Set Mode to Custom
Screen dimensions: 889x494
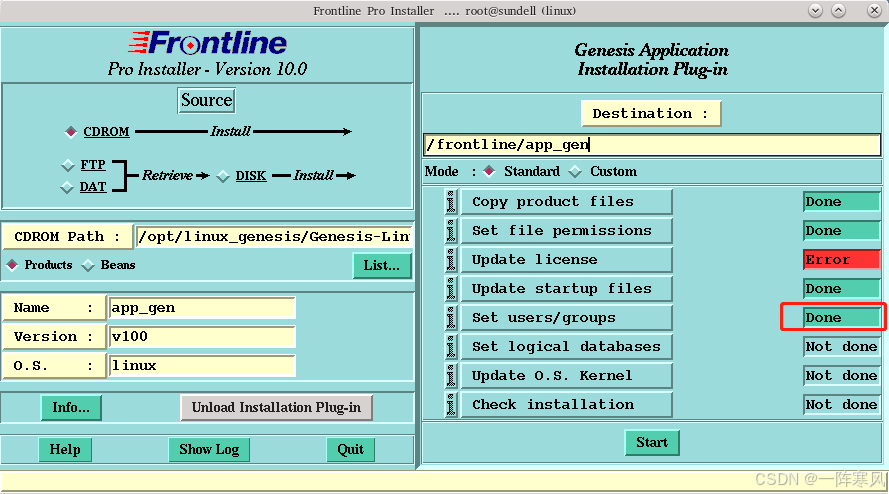(575, 171)
